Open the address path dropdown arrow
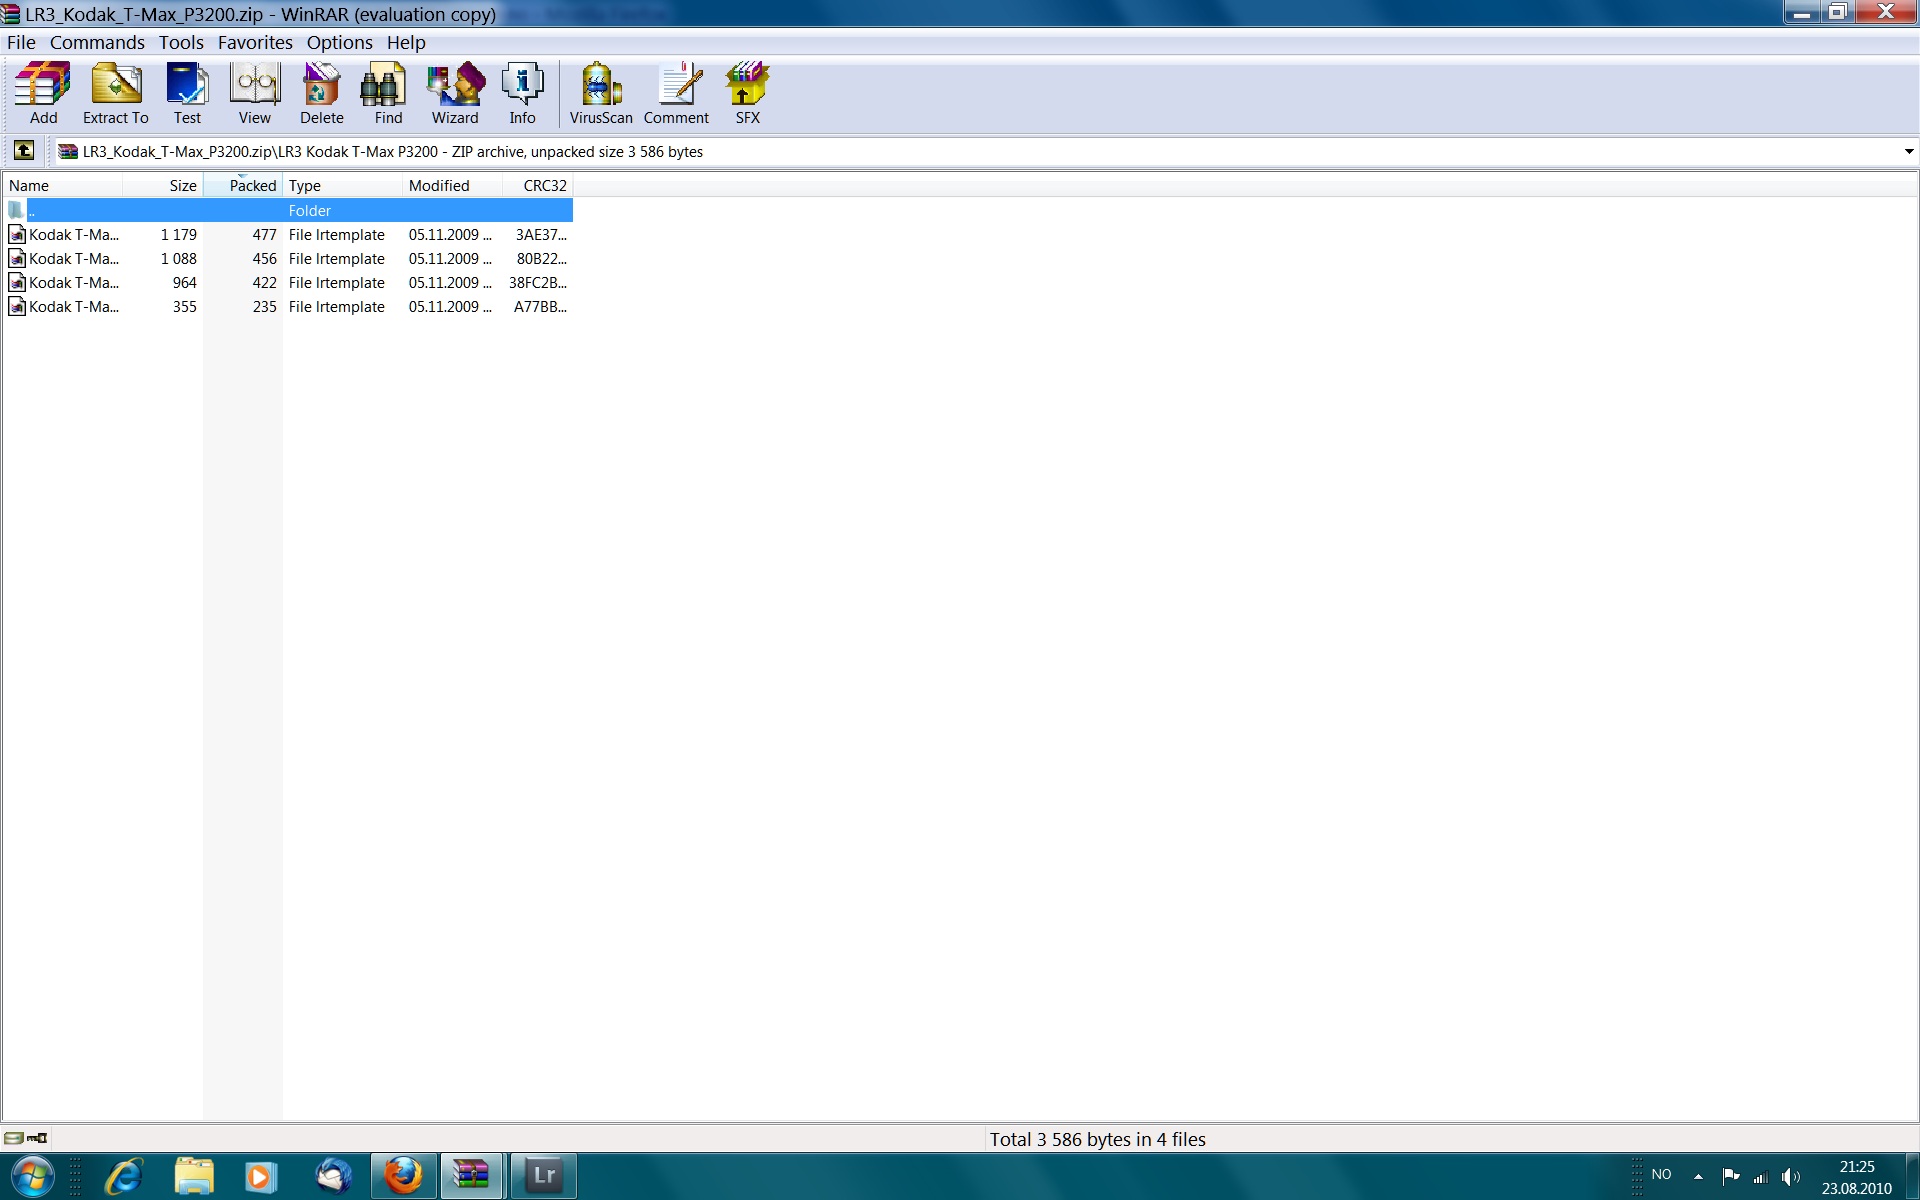 pyautogui.click(x=1908, y=152)
